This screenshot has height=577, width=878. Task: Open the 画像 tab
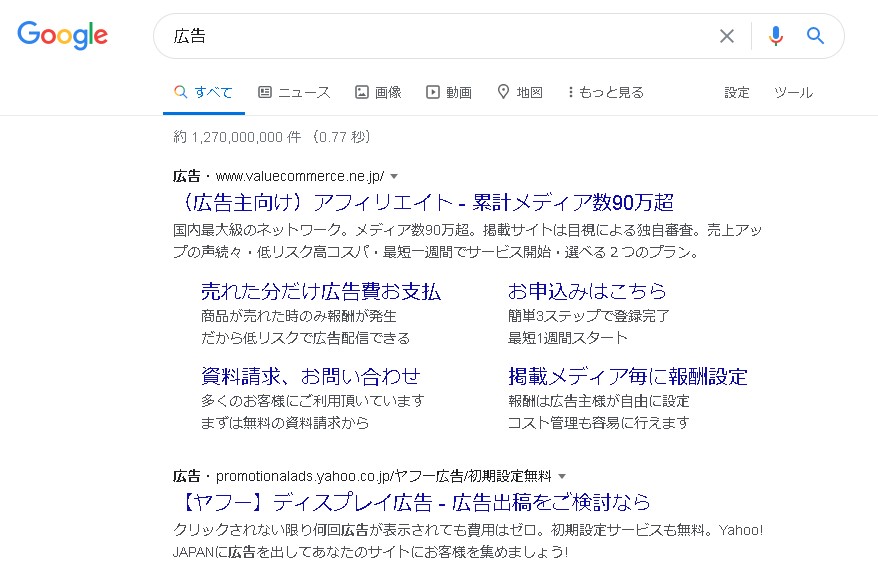click(x=379, y=92)
